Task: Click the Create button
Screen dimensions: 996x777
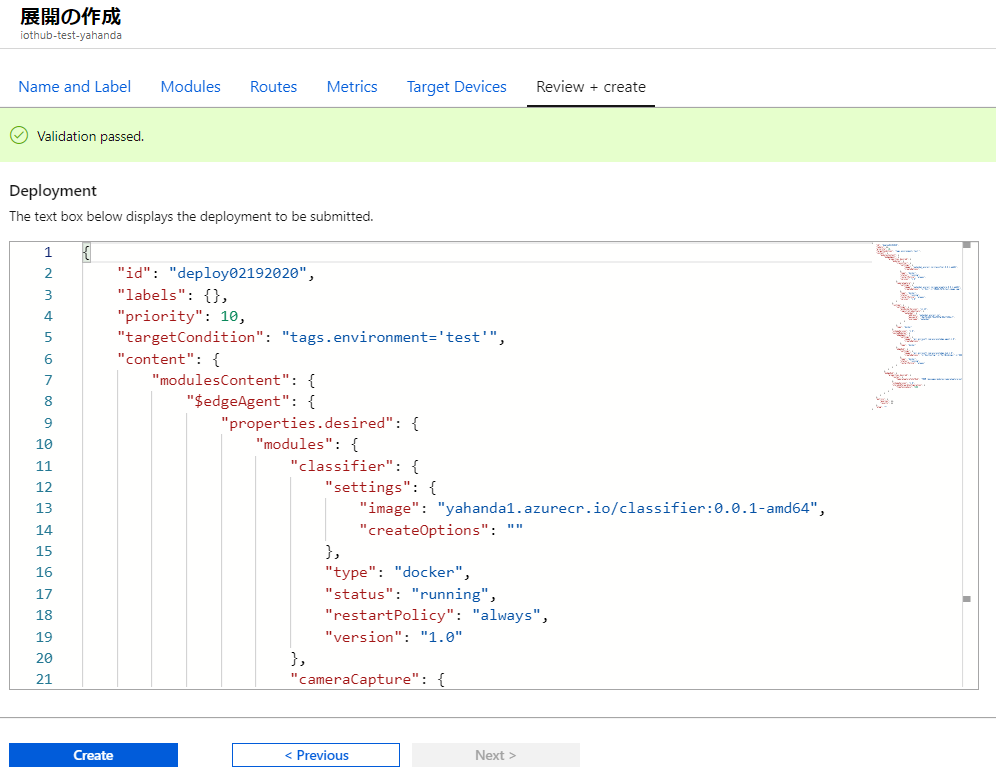Action: (x=93, y=755)
